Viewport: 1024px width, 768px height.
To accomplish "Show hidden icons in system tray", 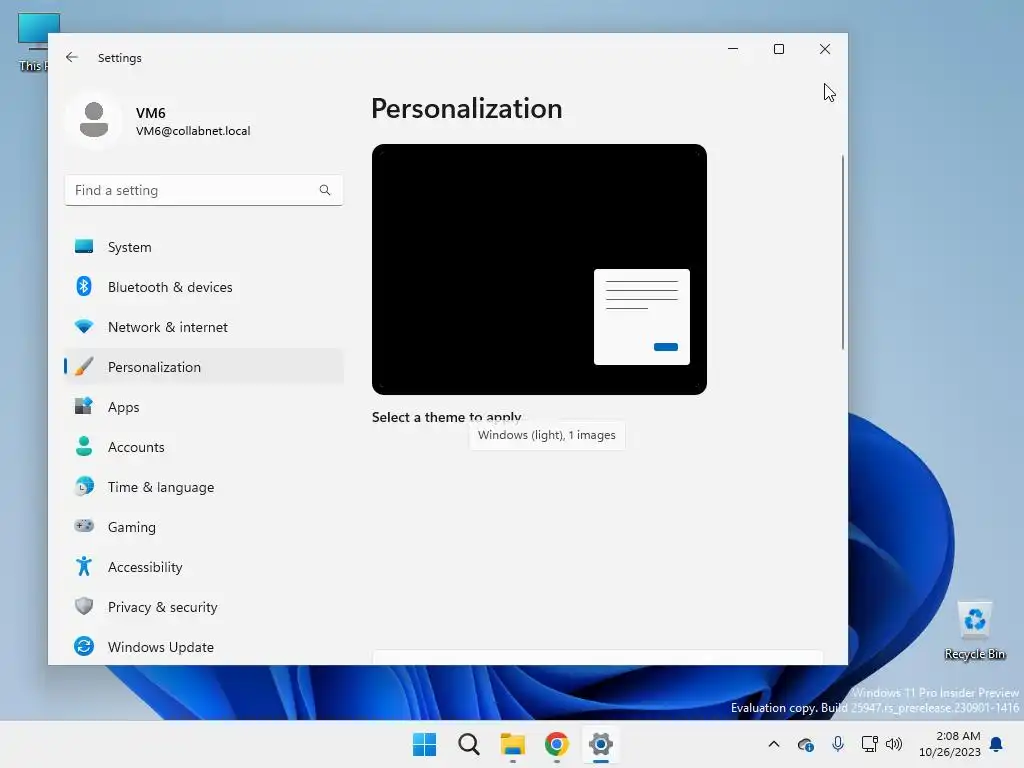I will click(774, 744).
